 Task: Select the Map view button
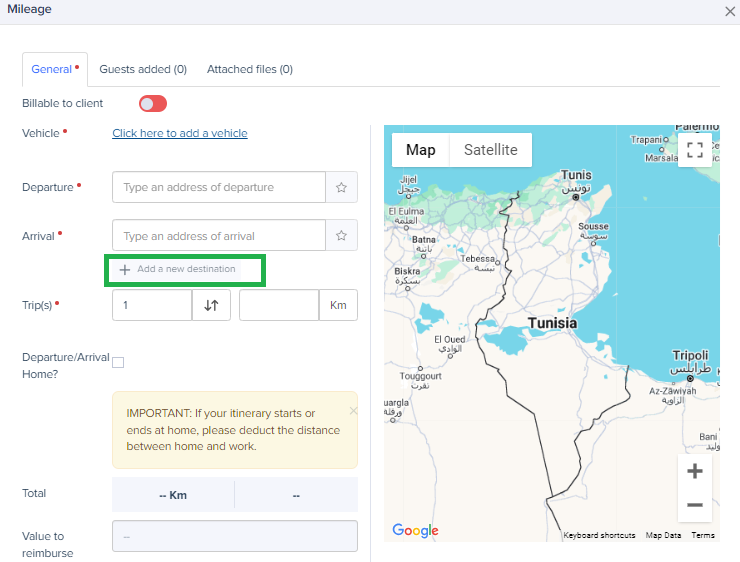[420, 150]
